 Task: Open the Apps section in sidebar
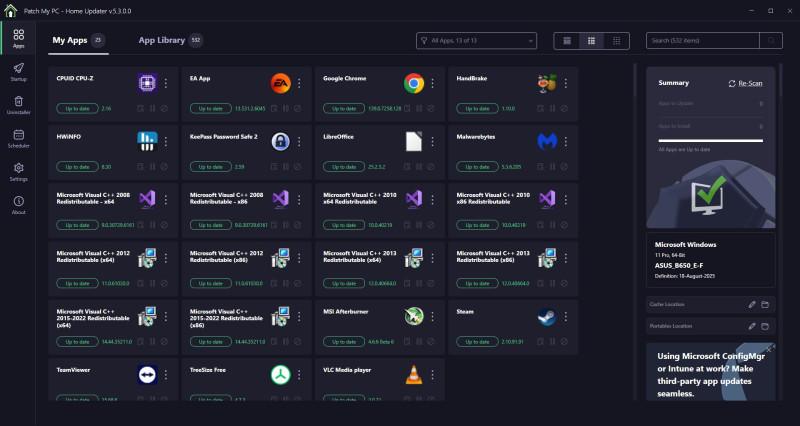18,38
